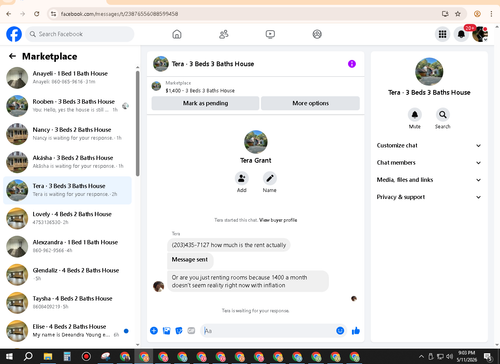Open Chrome three-dot menu

491,14
